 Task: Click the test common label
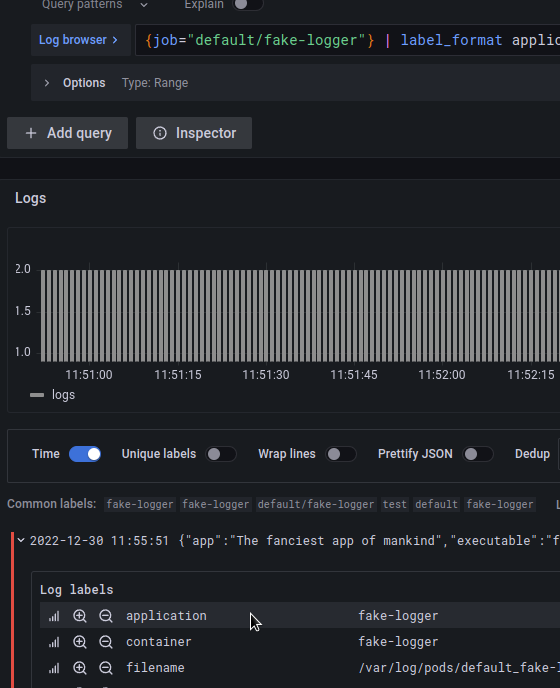pos(395,505)
